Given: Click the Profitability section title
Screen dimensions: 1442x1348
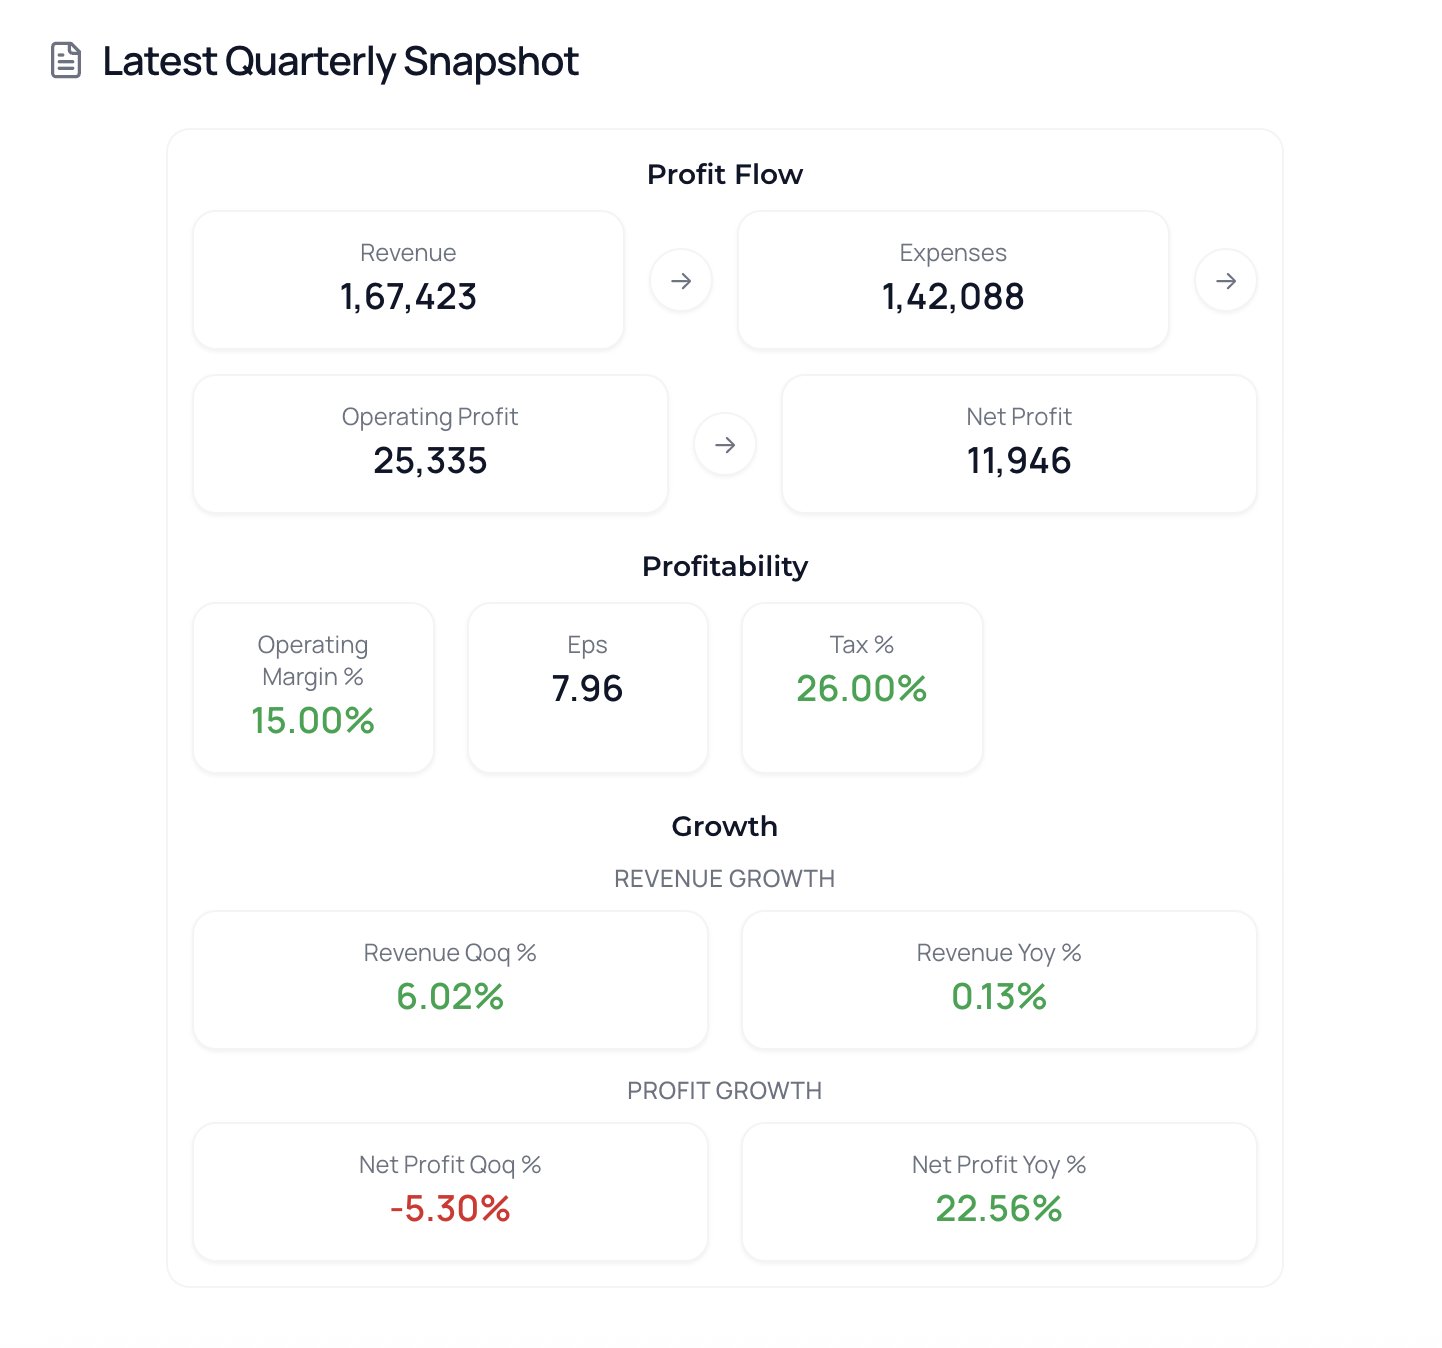Looking at the screenshot, I should point(725,566).
